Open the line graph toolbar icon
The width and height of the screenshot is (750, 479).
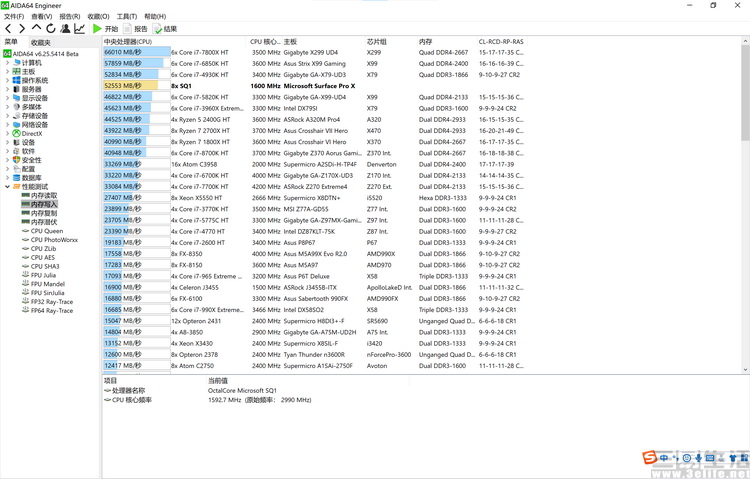pos(79,29)
